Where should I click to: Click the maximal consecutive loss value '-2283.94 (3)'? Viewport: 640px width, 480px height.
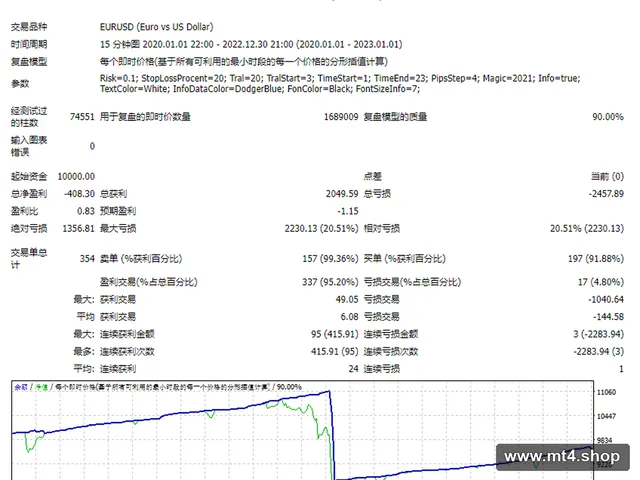click(598, 351)
